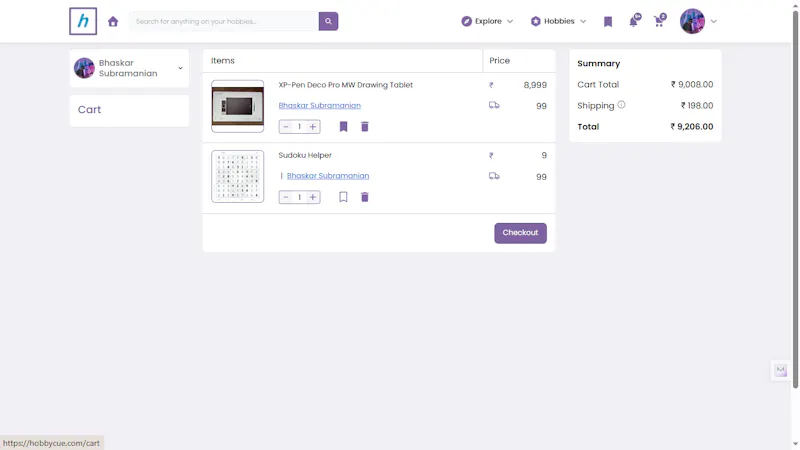Click the shipping truck icon for XP-Pen tablet

click(x=494, y=105)
